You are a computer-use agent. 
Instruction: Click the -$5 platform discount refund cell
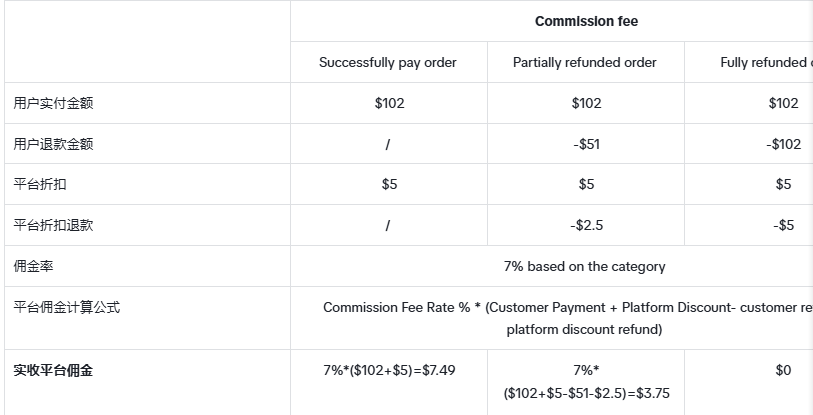coord(783,225)
